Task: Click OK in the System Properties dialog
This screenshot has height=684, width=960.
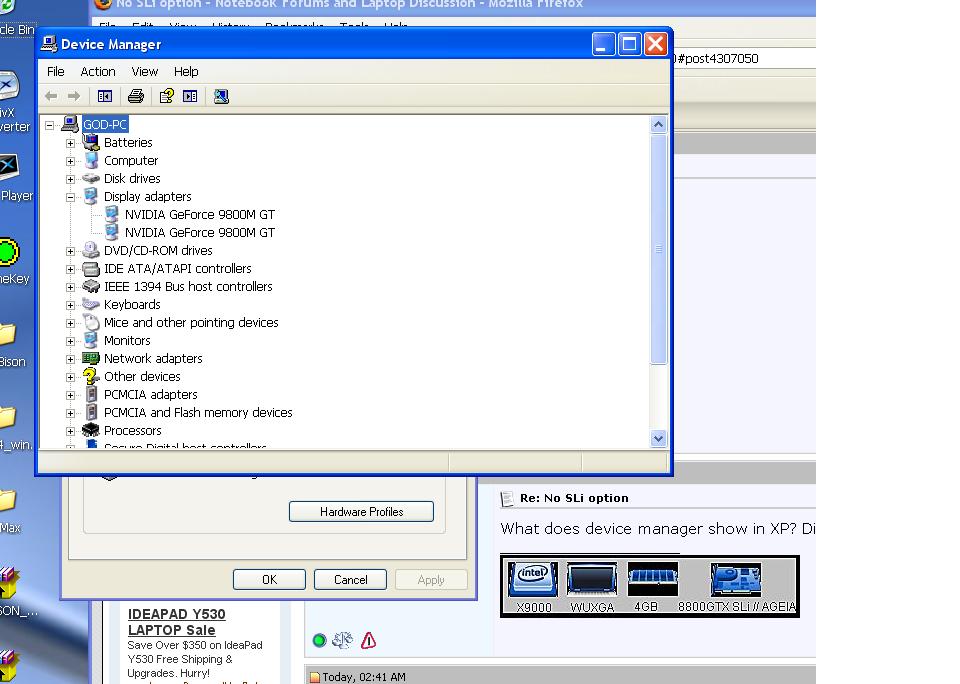Action: pos(269,579)
